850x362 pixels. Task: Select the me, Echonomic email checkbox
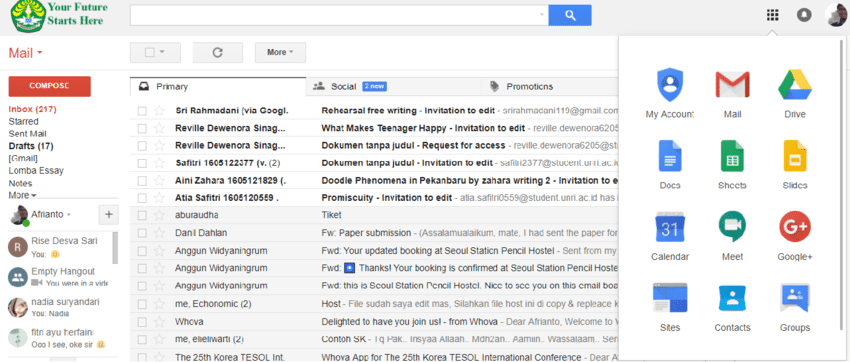[142, 305]
